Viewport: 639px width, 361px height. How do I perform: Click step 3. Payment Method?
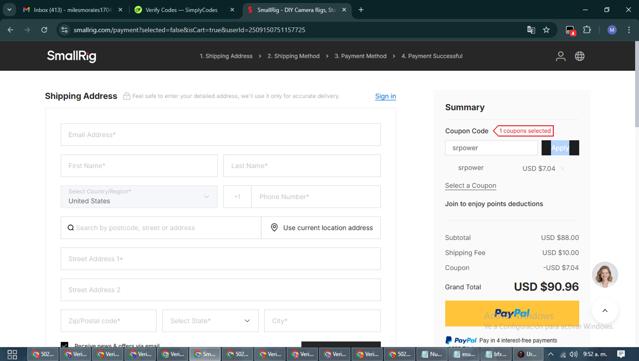click(361, 56)
